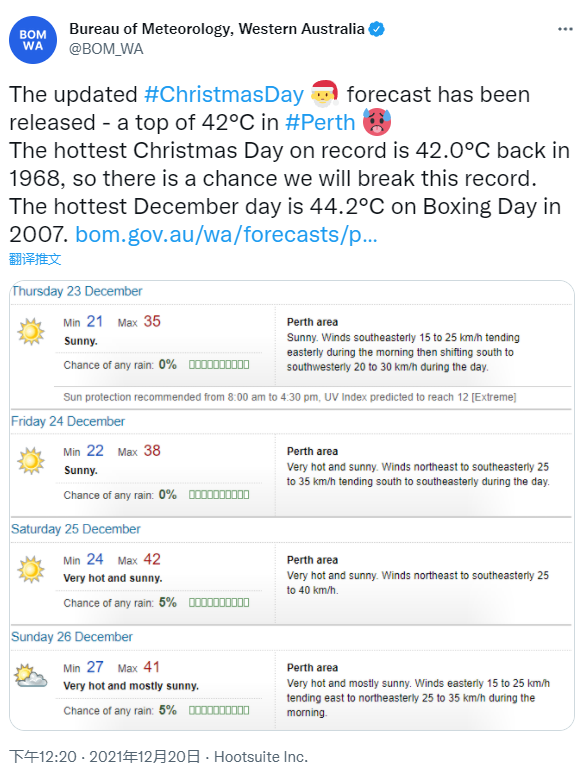Click the blue verified badge

377,29
